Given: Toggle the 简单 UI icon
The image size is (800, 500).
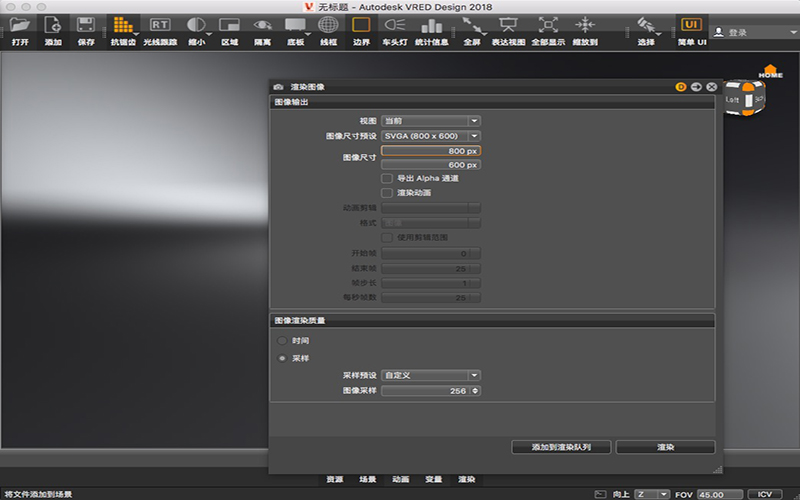Looking at the screenshot, I should 691,24.
